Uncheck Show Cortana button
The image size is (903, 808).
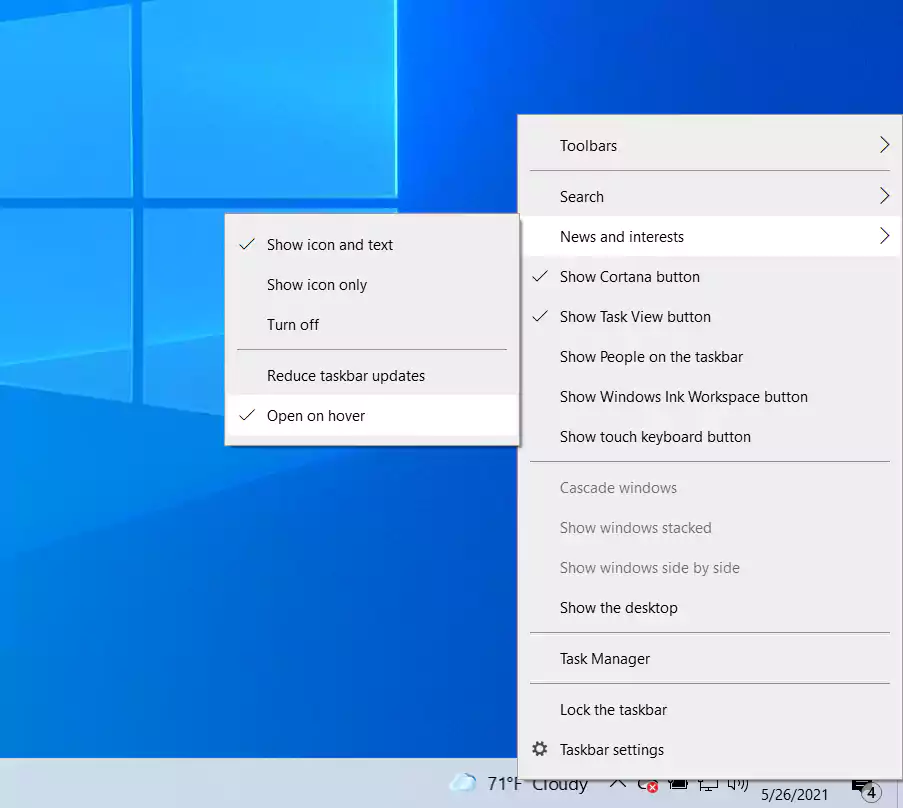pos(710,276)
